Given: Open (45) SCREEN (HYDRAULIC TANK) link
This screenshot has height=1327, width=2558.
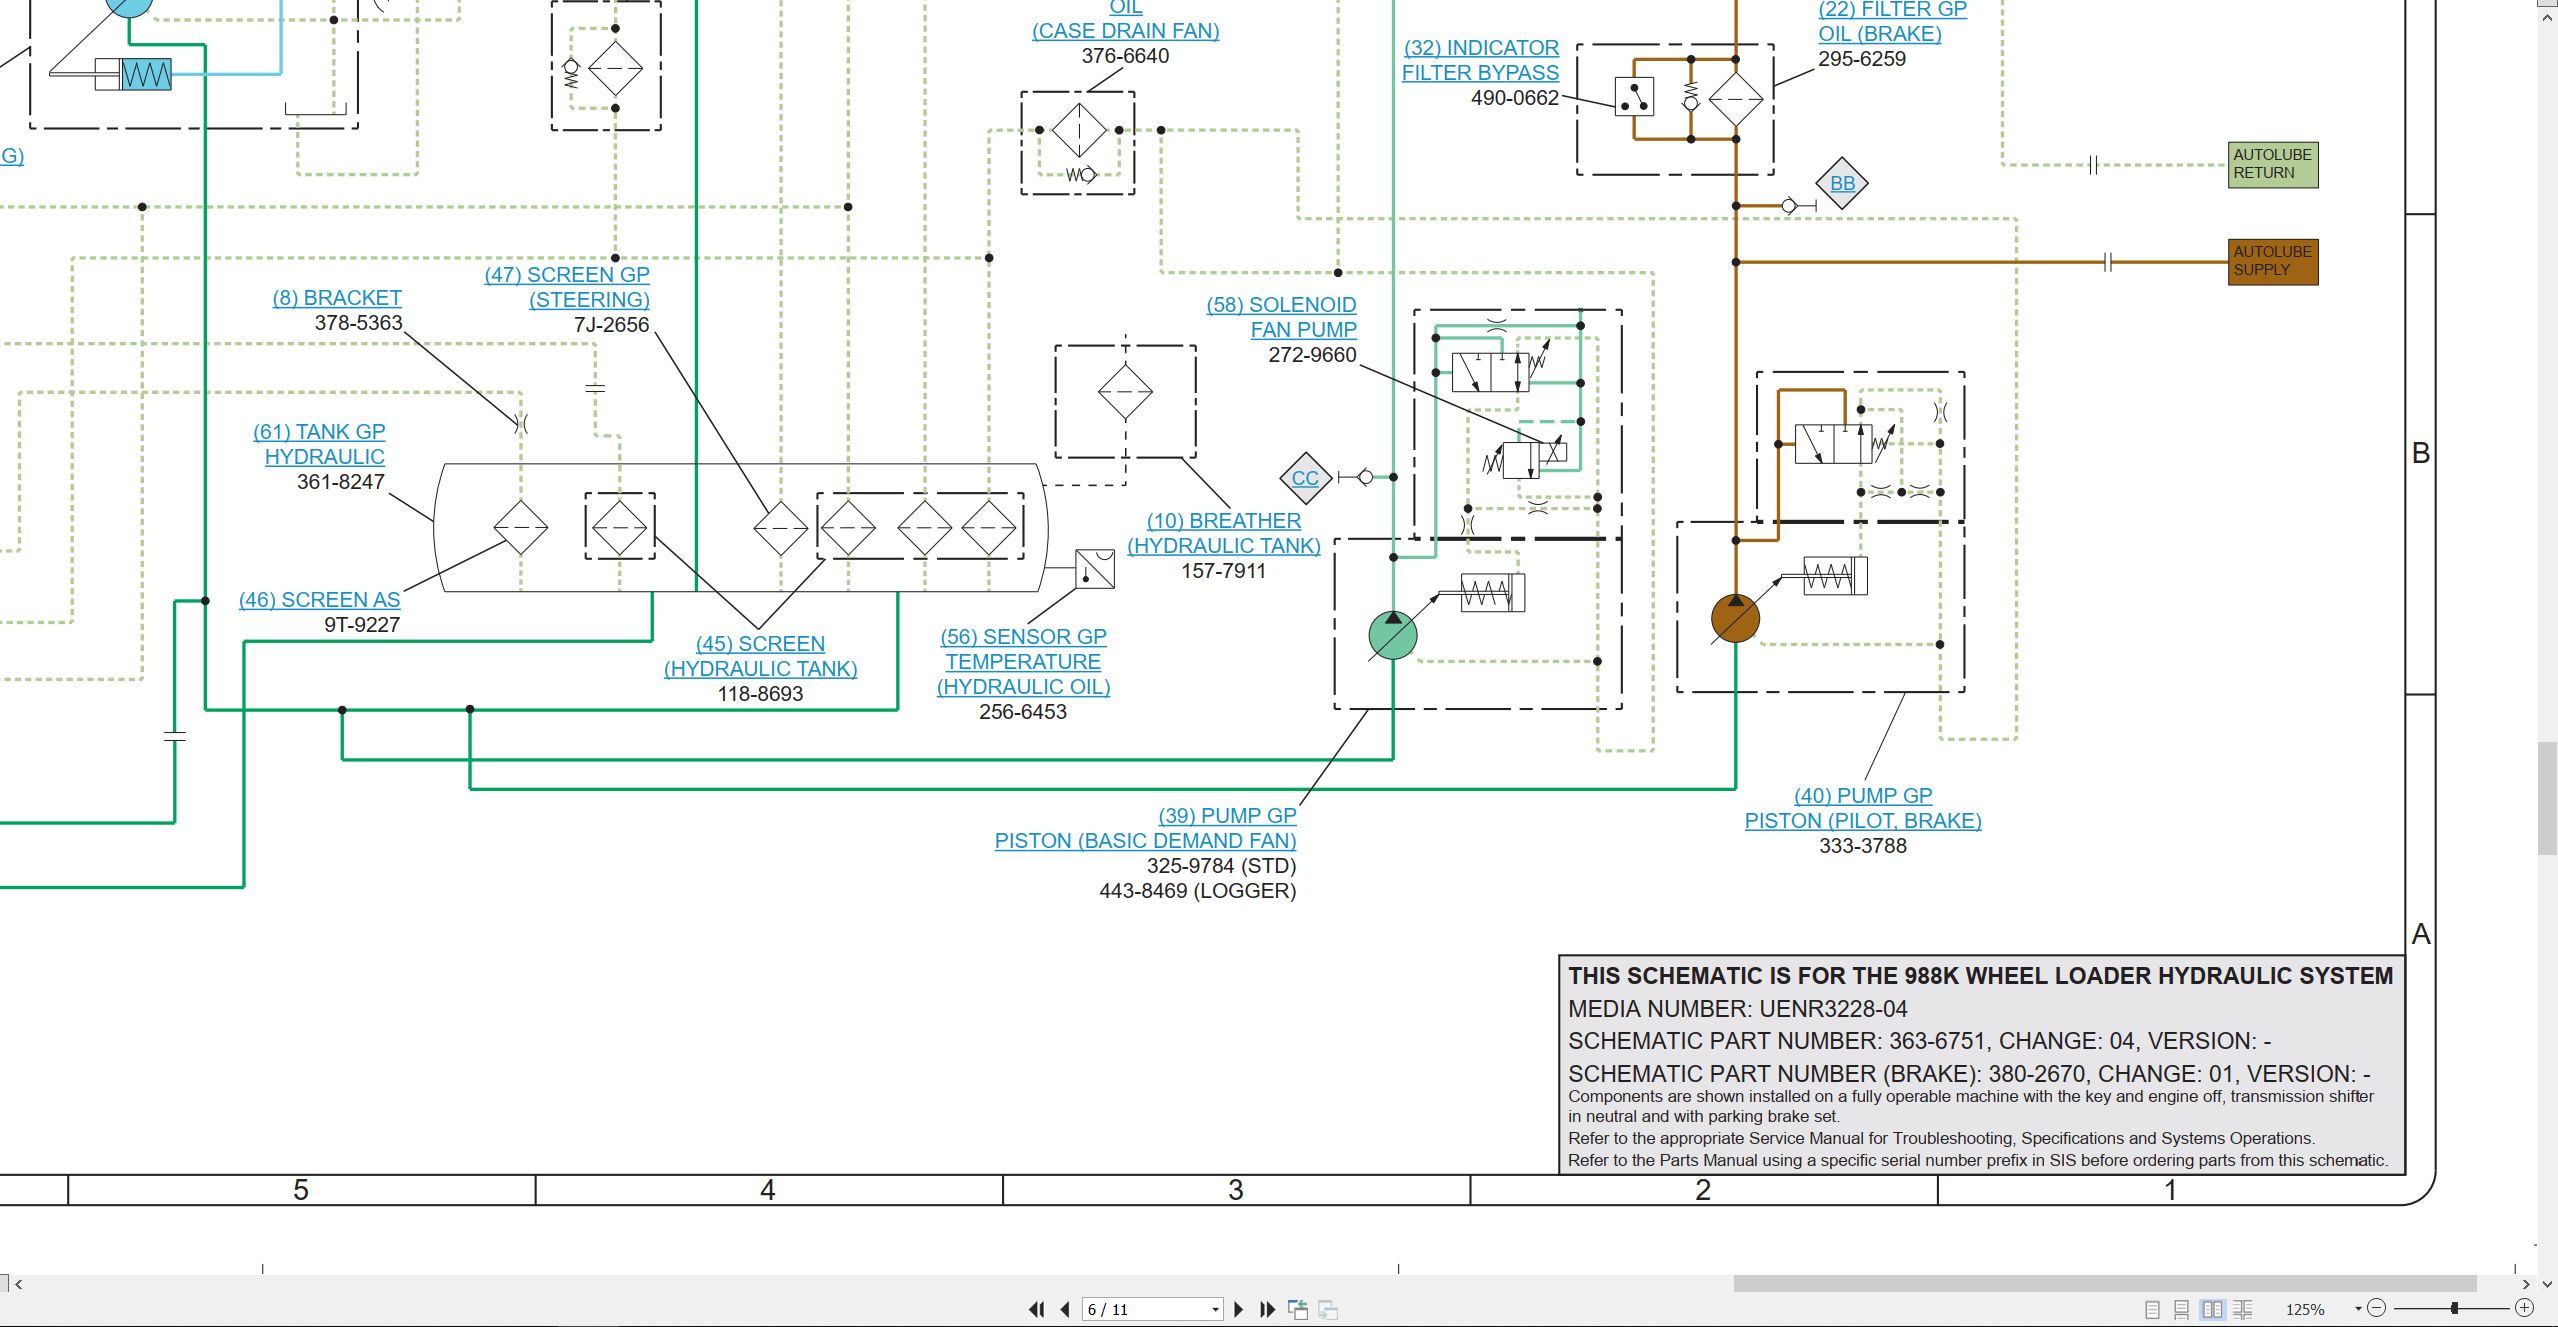Looking at the screenshot, I should [760, 656].
